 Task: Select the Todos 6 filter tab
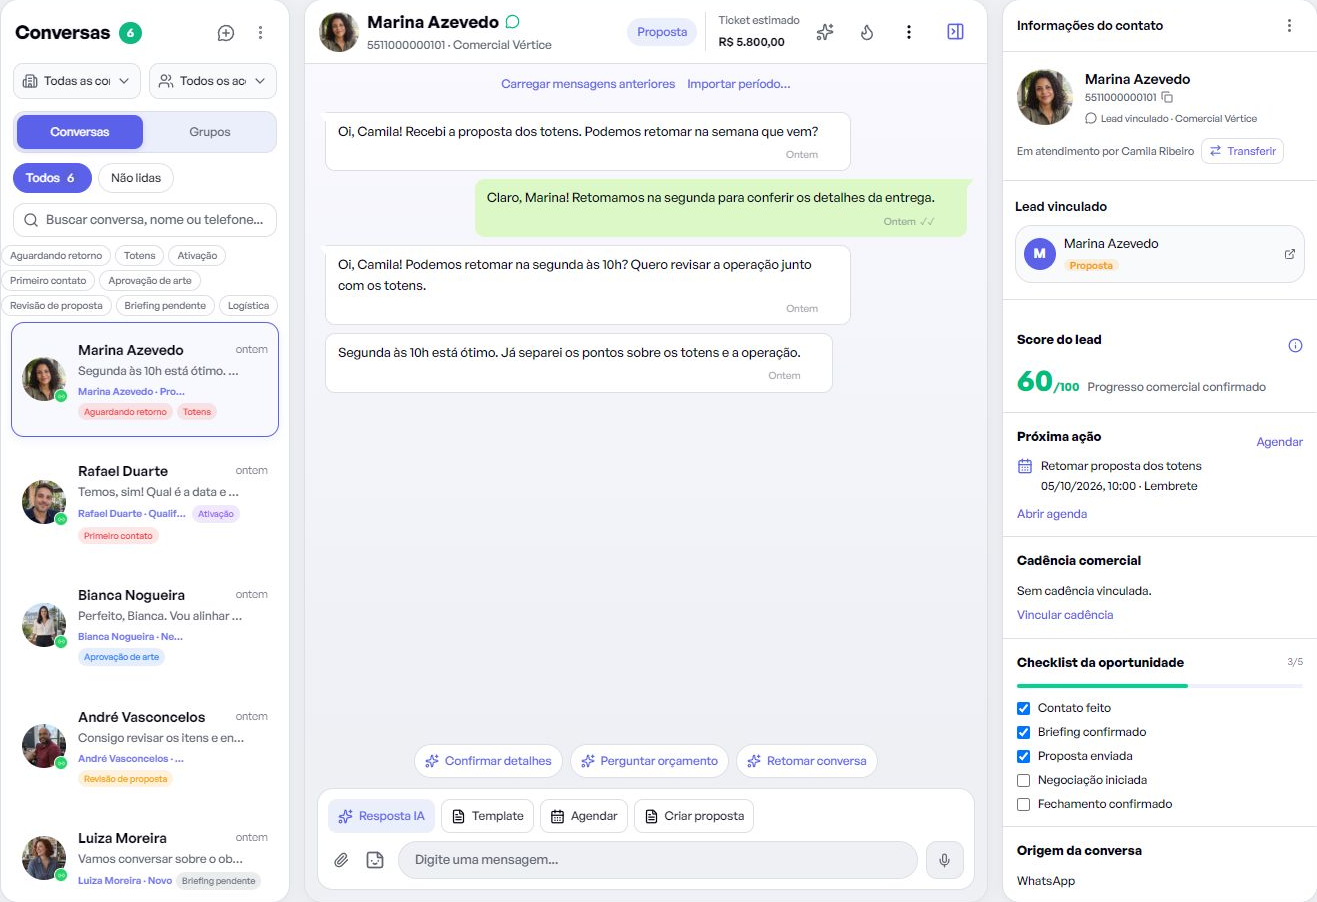(52, 178)
